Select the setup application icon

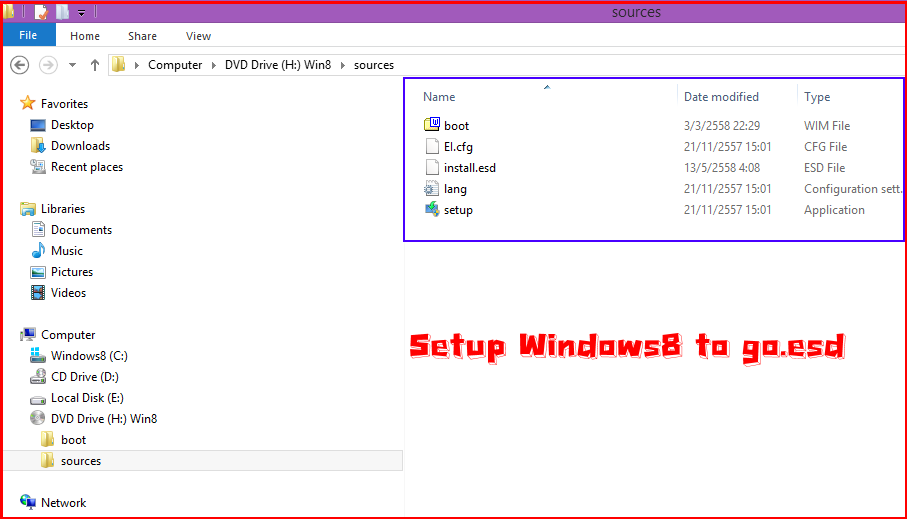432,209
